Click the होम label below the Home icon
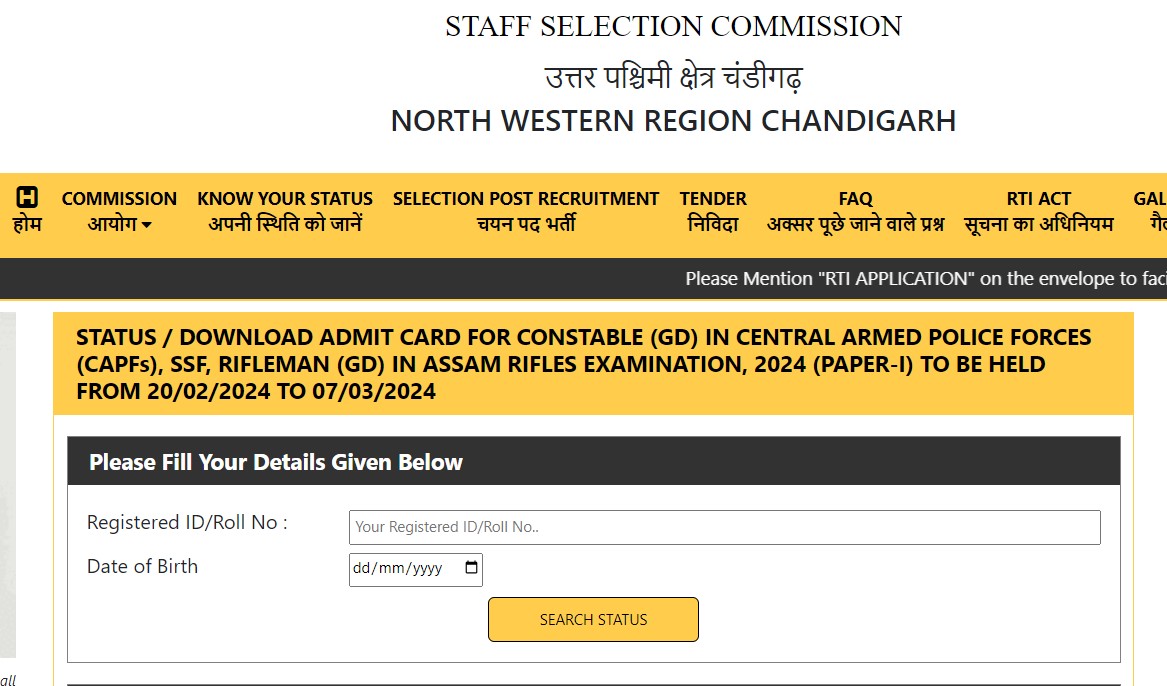This screenshot has height=686, width=1167. pyautogui.click(x=26, y=224)
